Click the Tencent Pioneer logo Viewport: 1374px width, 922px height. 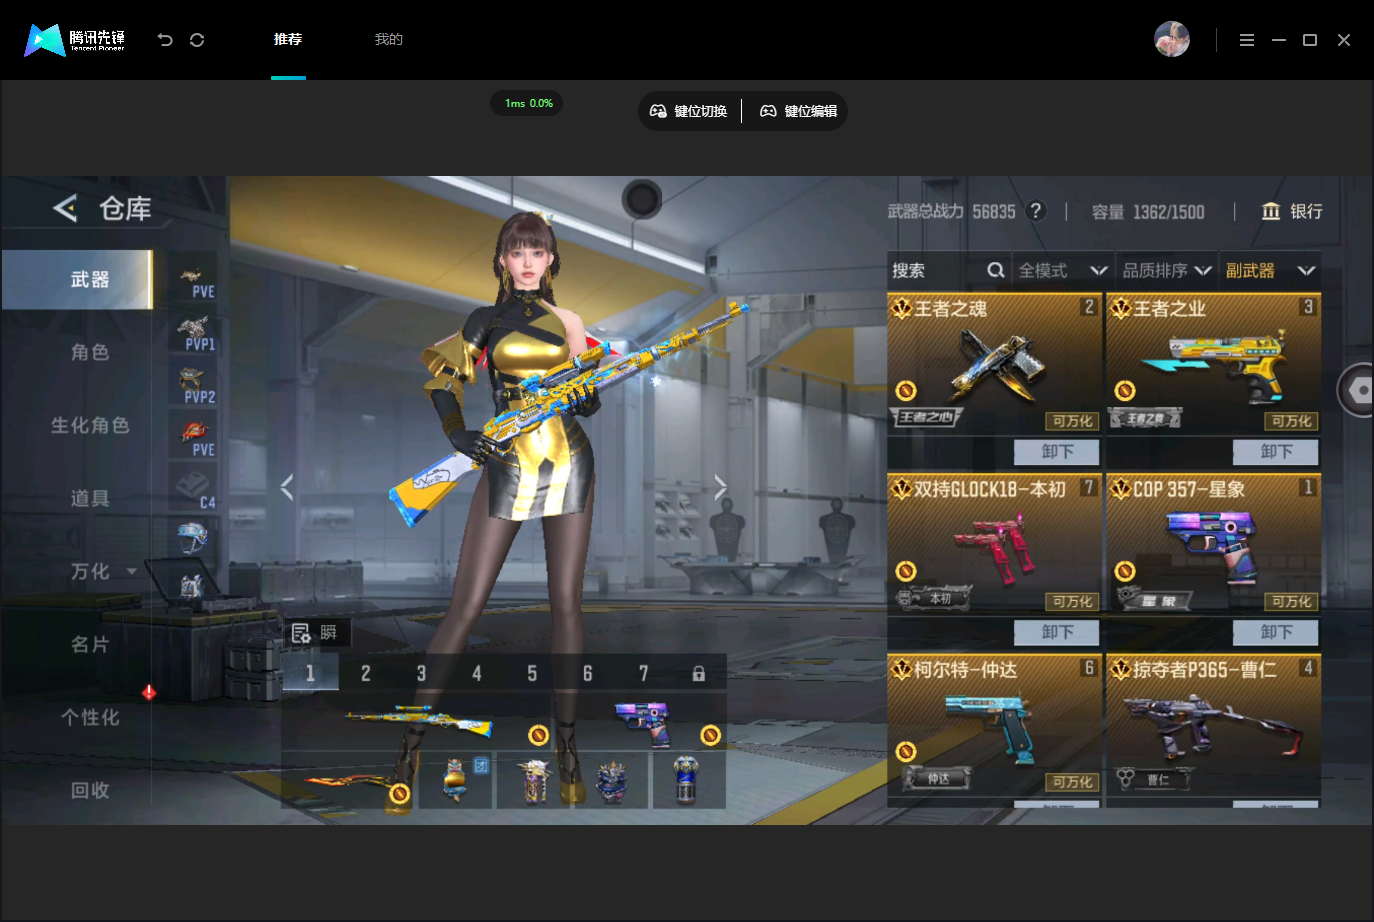coord(75,40)
